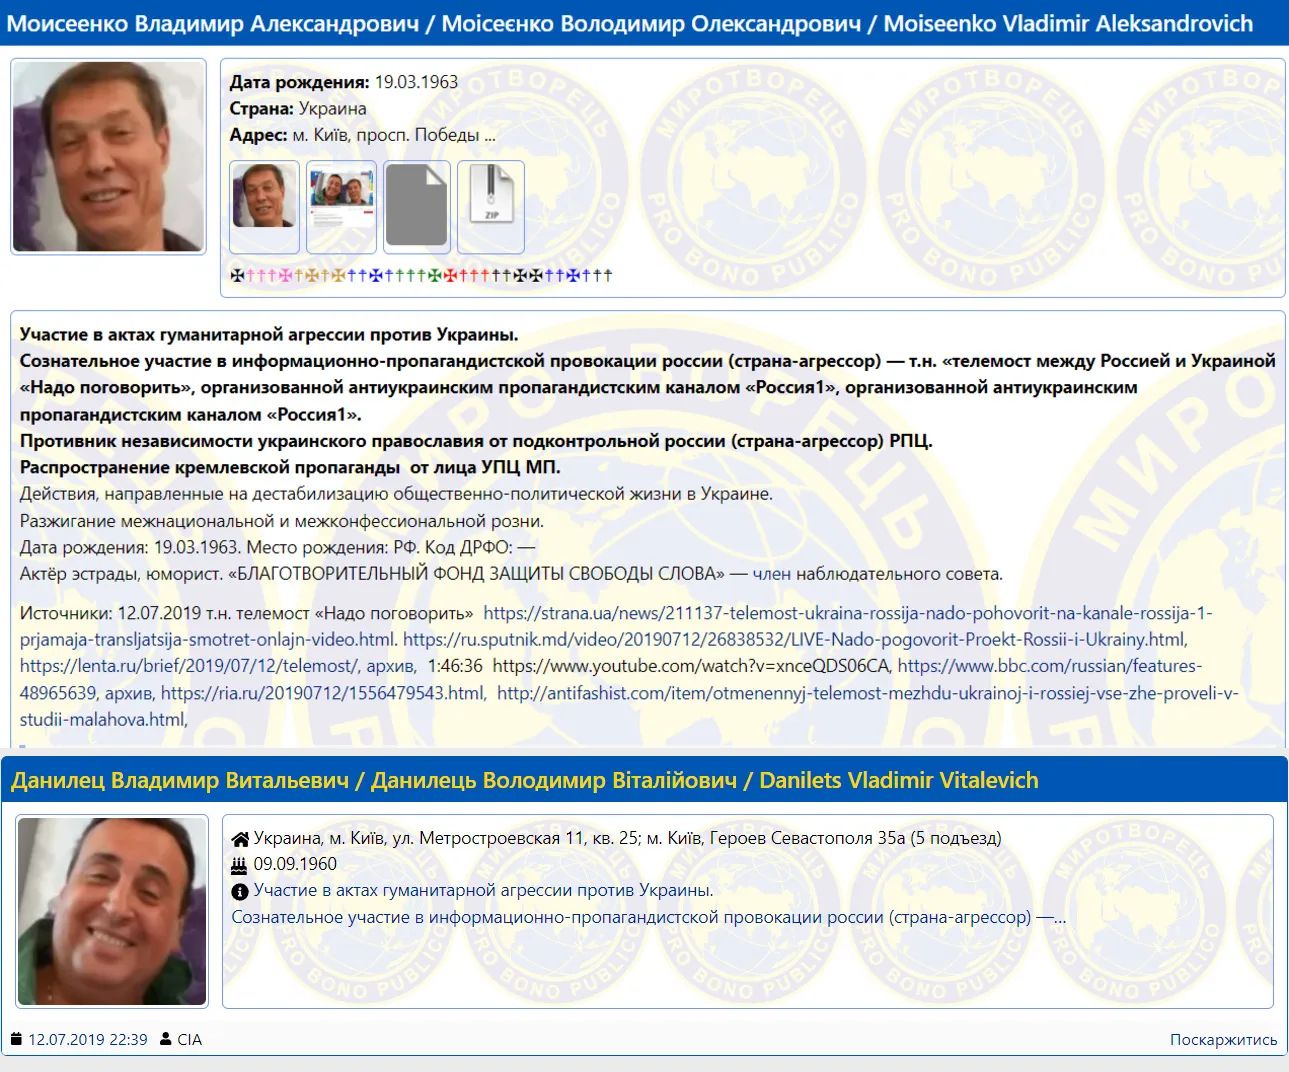This screenshot has height=1072, width=1289.
Task: Expand the truncated 'Сознательное участие' description text
Action: click(x=648, y=917)
